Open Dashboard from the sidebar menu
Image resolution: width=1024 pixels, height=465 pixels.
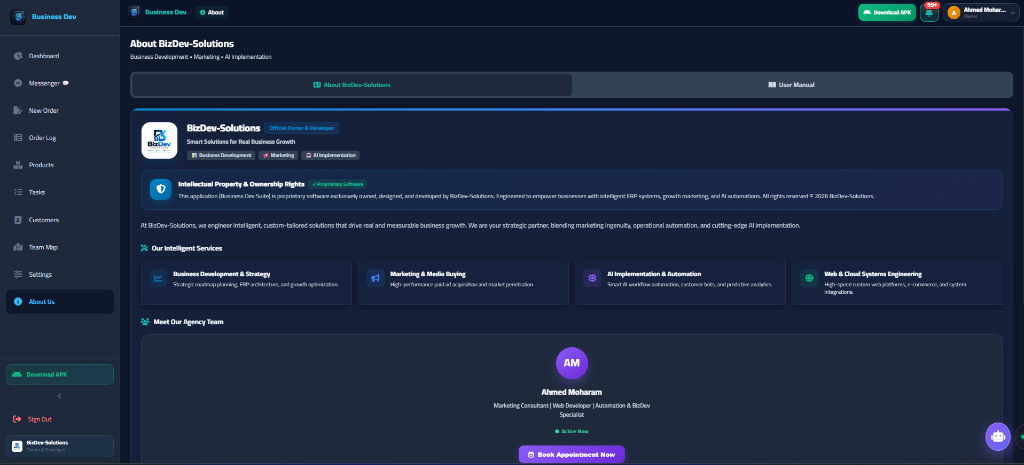[60, 56]
